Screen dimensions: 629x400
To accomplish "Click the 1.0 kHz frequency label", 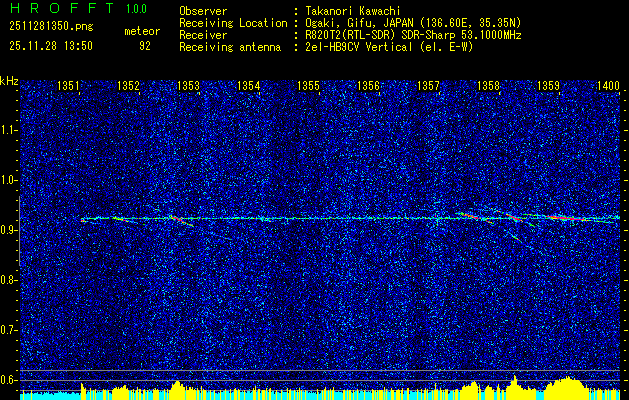I will click(8, 181).
